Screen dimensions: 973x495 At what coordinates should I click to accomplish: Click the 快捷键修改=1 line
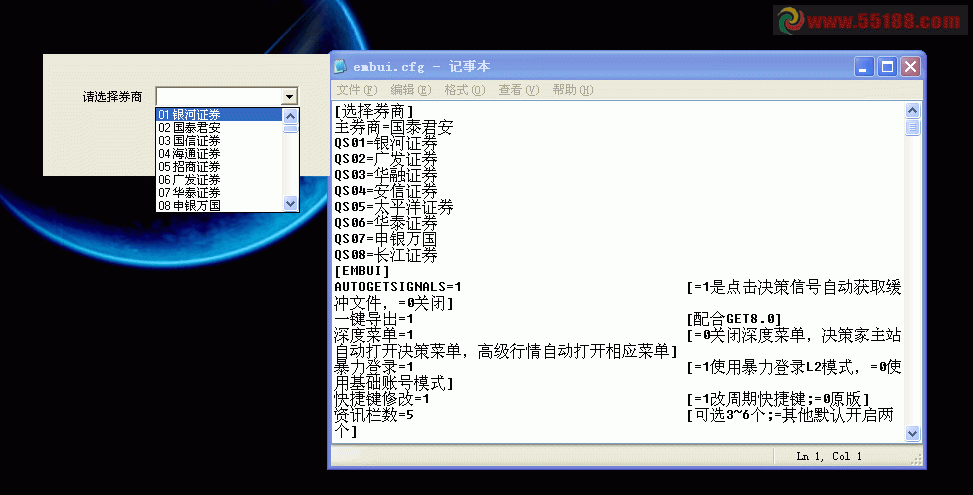tap(382, 399)
